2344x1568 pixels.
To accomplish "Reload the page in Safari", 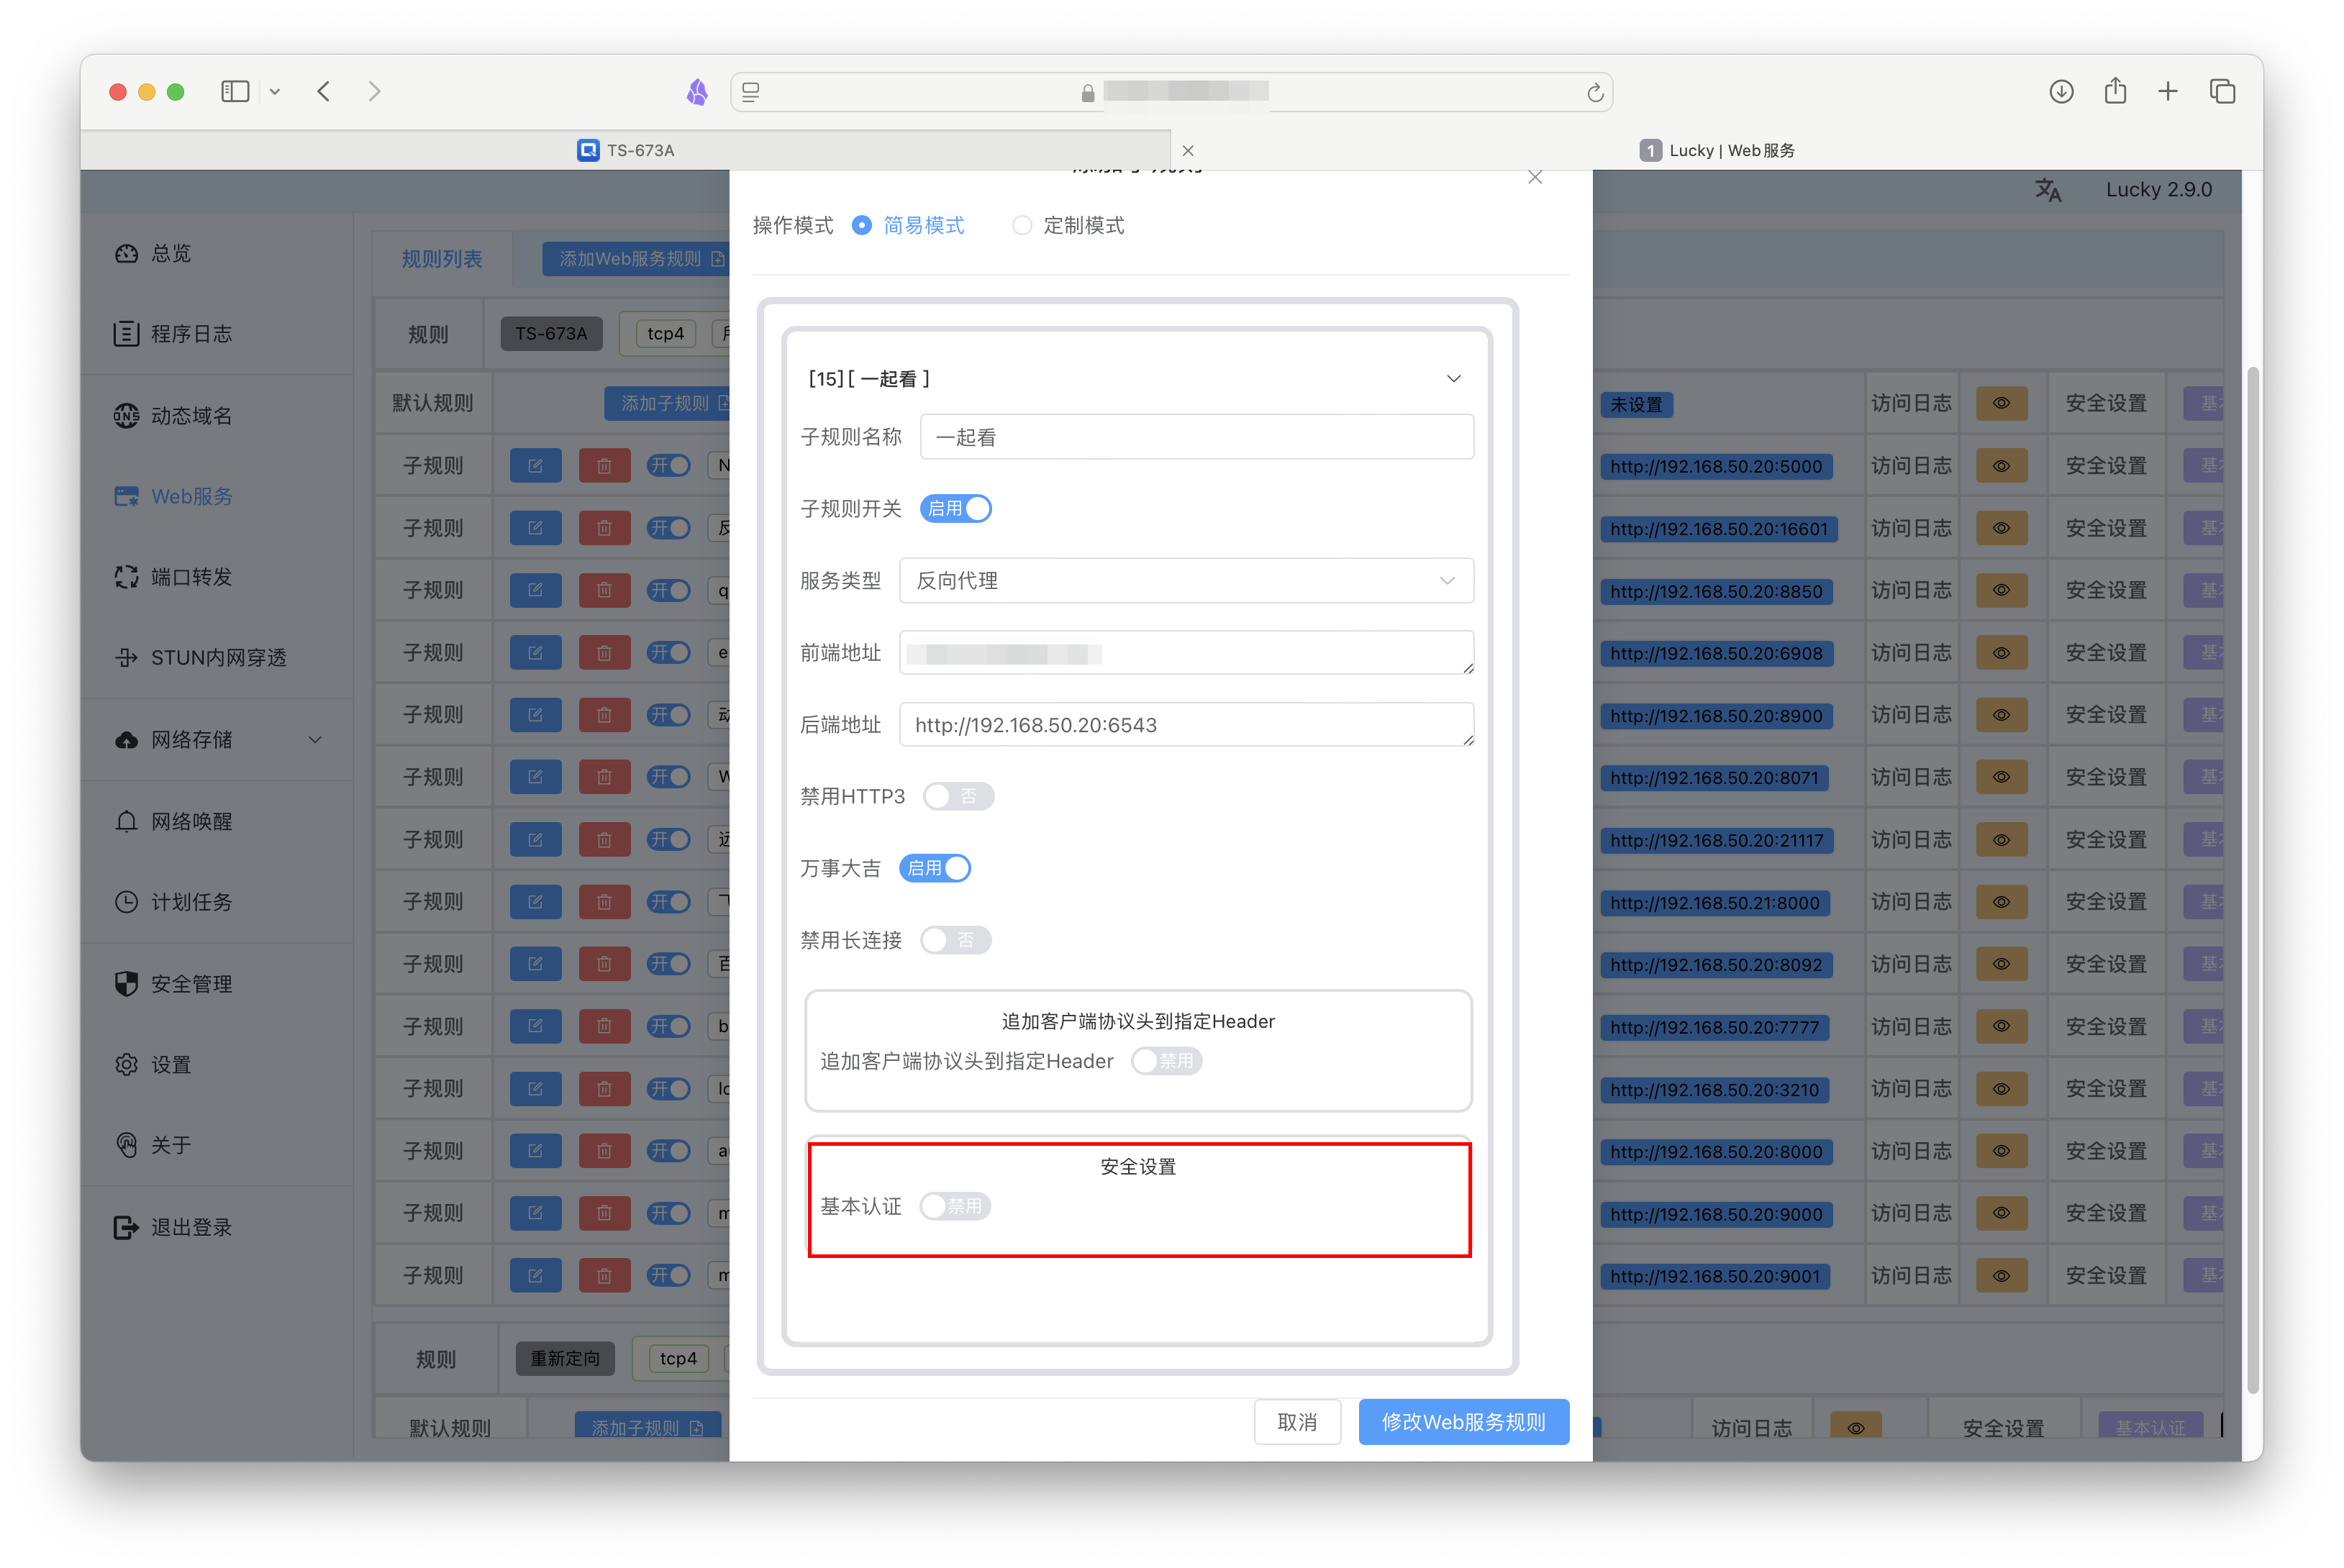I will [x=1595, y=93].
